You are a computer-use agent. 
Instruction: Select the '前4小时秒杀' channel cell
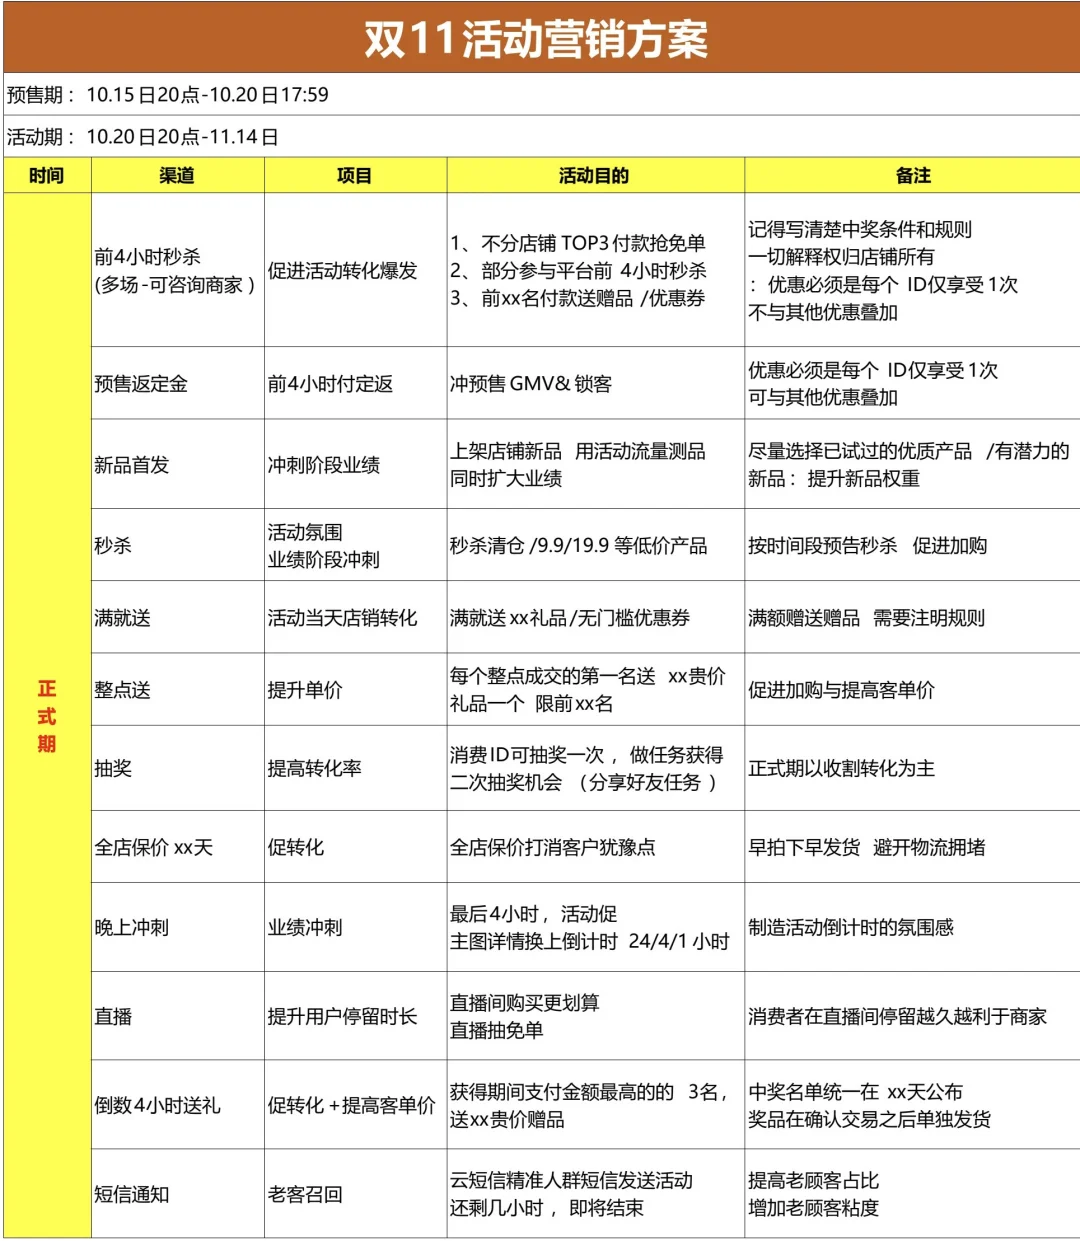[177, 270]
